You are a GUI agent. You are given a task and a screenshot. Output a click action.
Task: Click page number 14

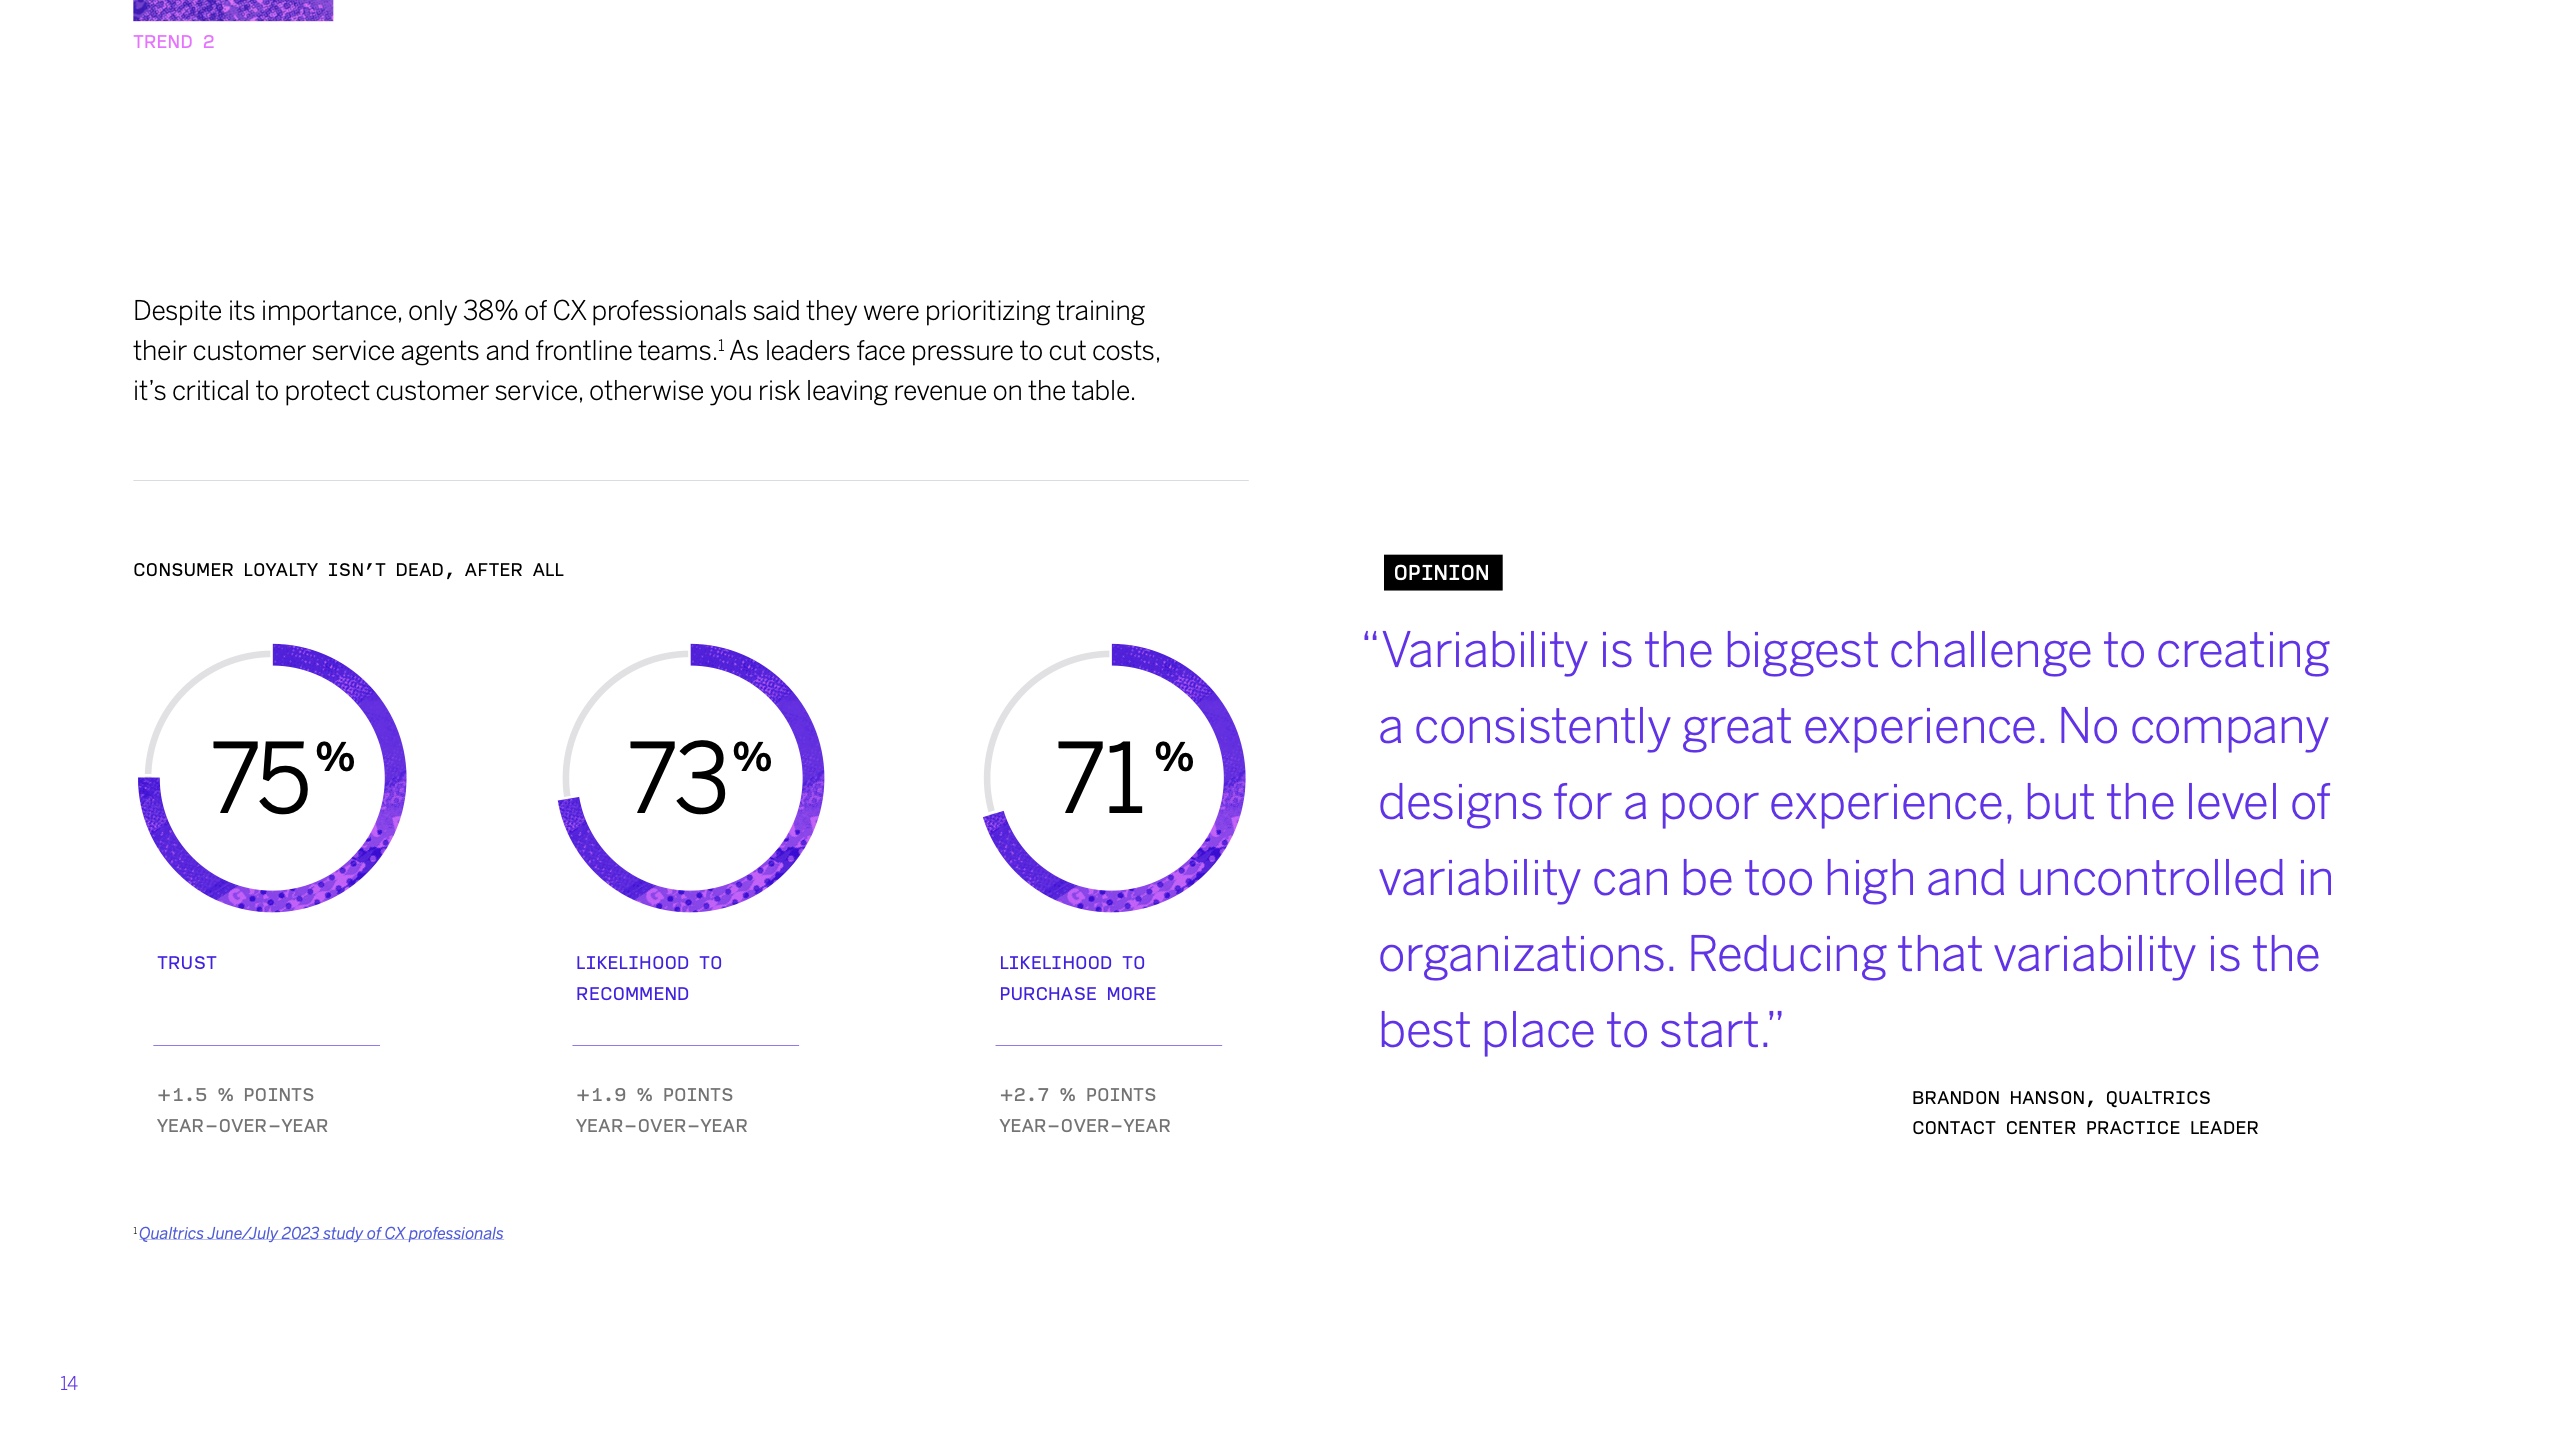tap(68, 1383)
